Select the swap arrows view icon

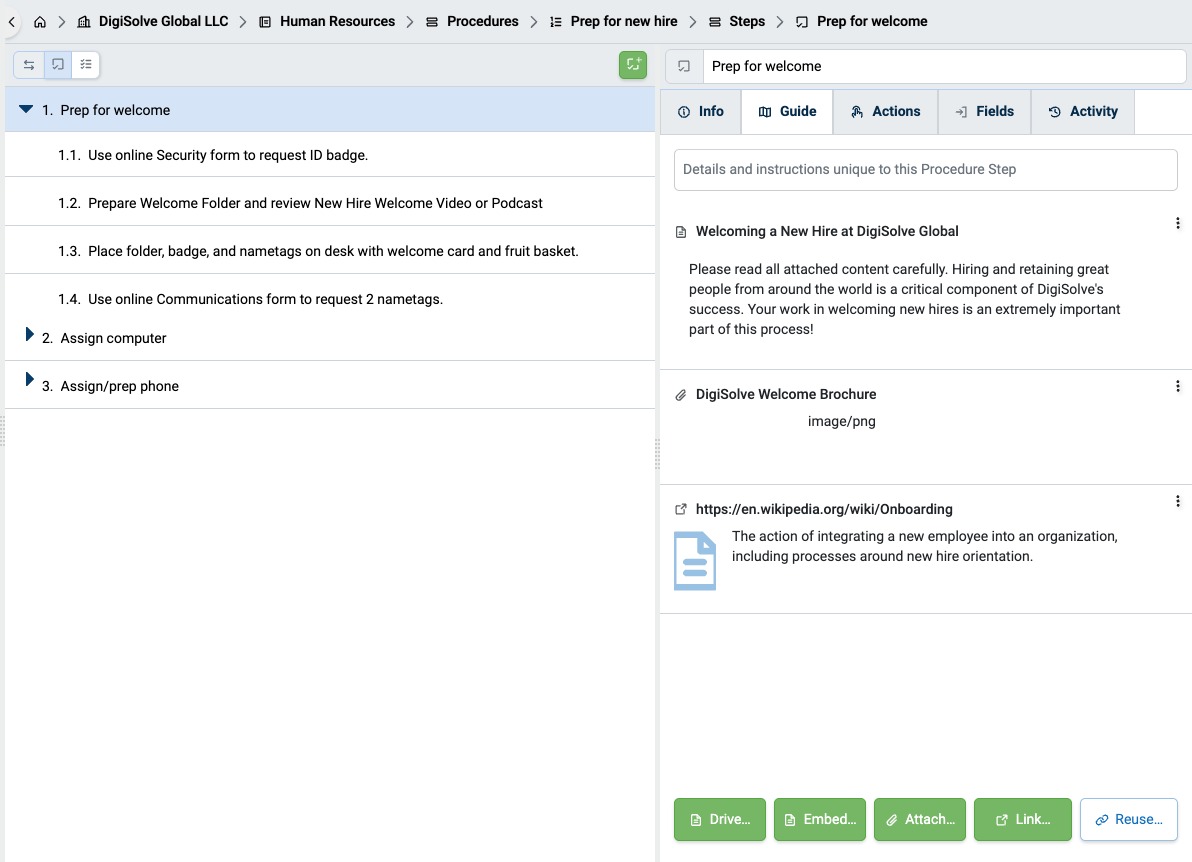coord(29,65)
